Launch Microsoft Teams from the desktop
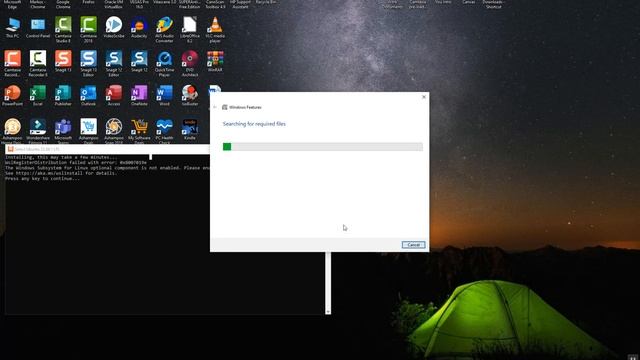This screenshot has height=360, width=640. pyautogui.click(x=63, y=131)
